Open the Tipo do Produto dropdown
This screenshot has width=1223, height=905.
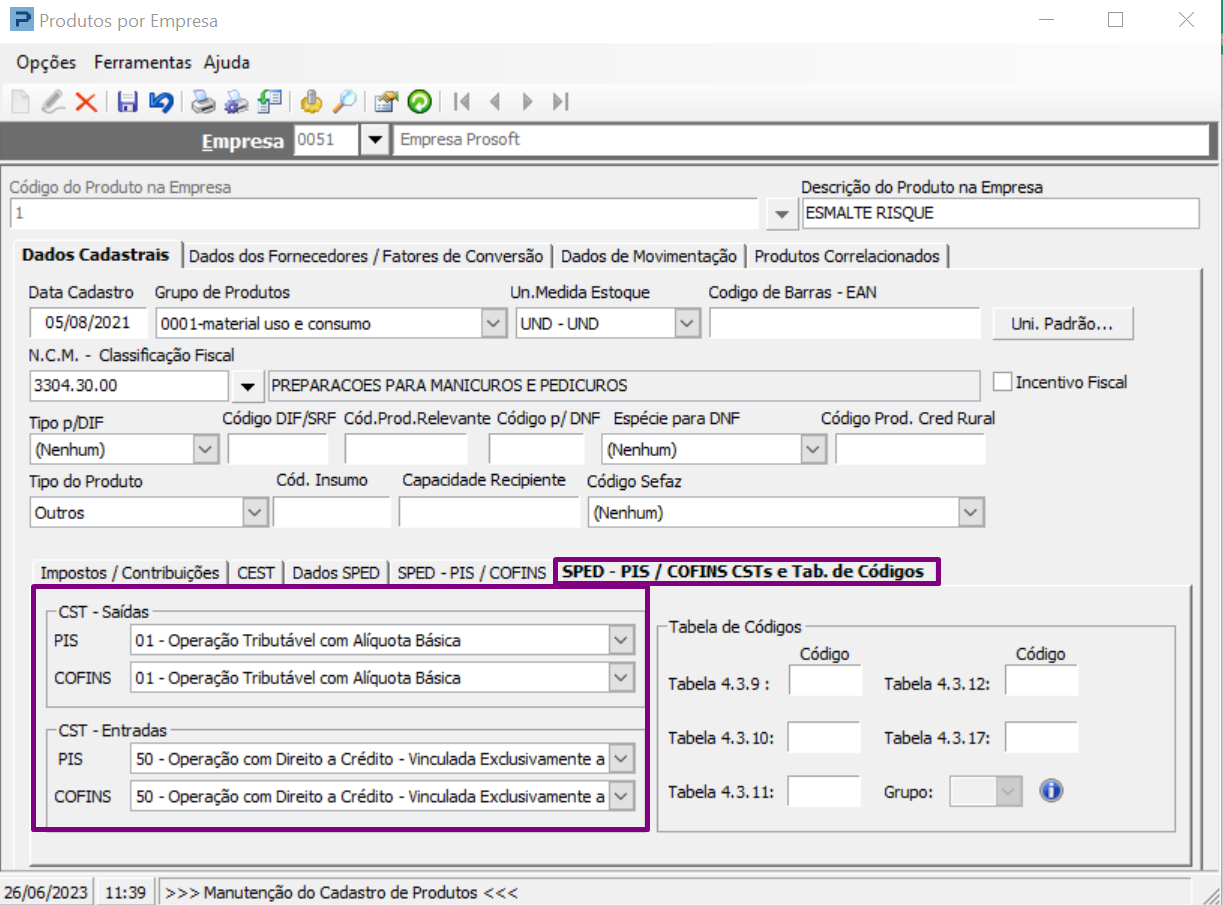[255, 512]
